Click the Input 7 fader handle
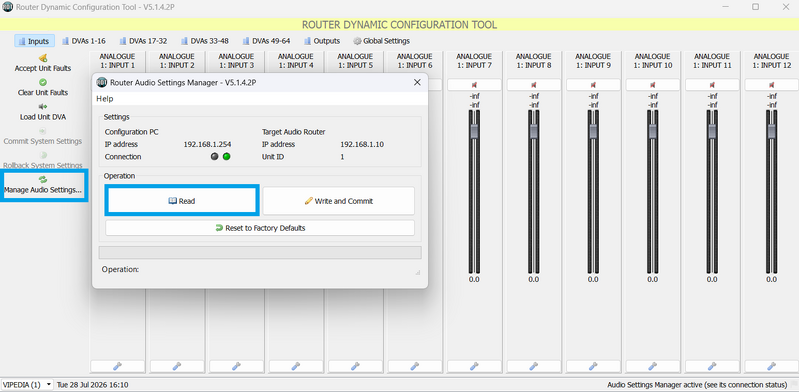This screenshot has width=799, height=392. point(474,132)
